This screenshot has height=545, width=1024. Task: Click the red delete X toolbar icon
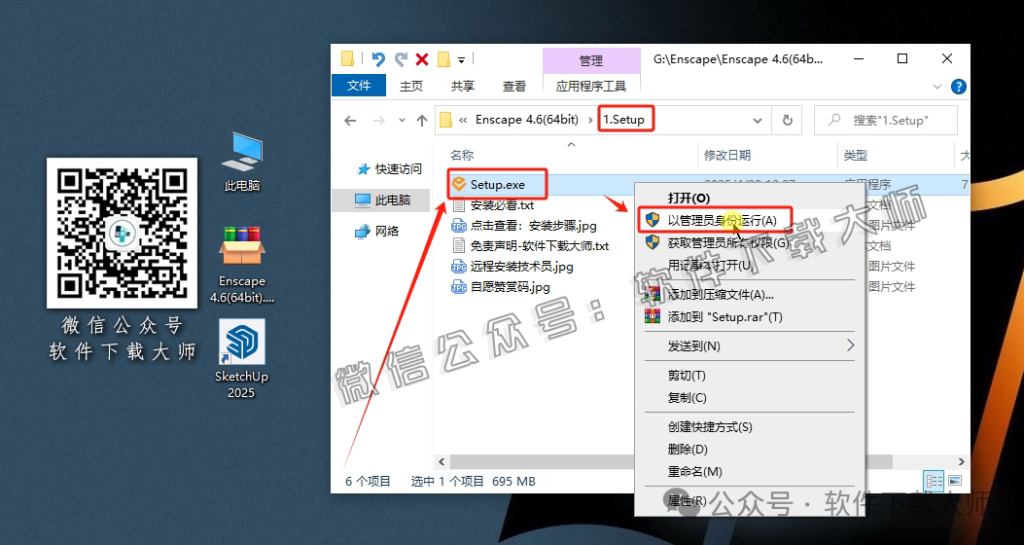[x=422, y=60]
